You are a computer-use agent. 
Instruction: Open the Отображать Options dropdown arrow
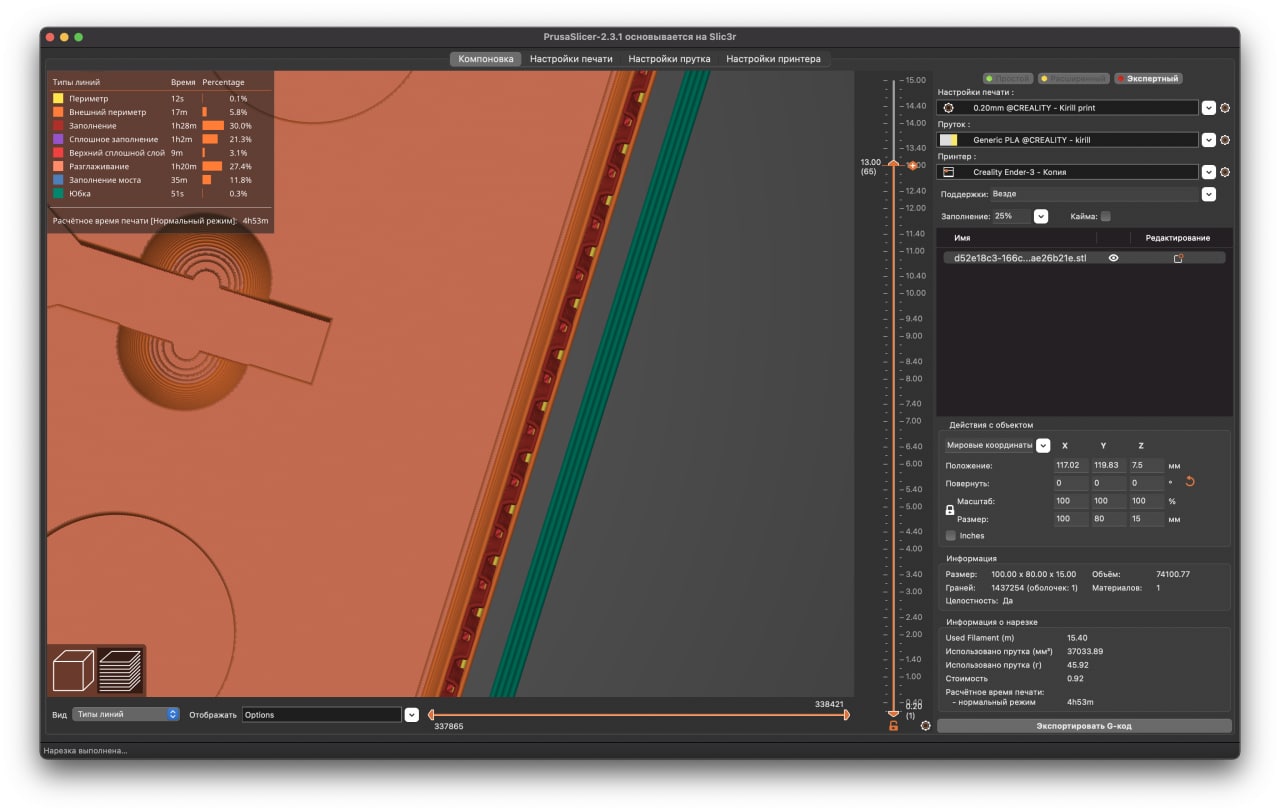[x=411, y=714]
